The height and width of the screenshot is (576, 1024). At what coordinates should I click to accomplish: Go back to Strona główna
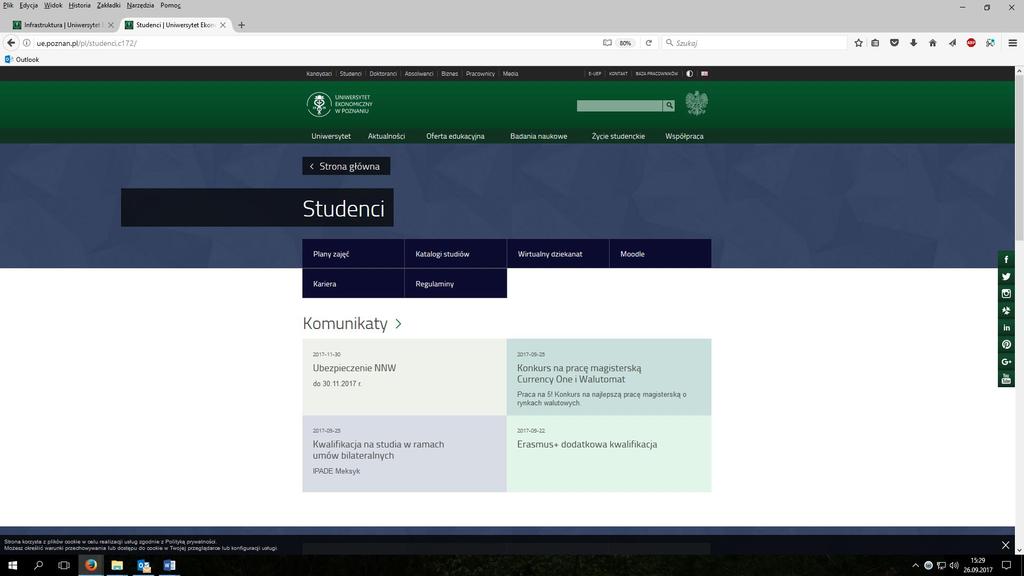pyautogui.click(x=346, y=166)
